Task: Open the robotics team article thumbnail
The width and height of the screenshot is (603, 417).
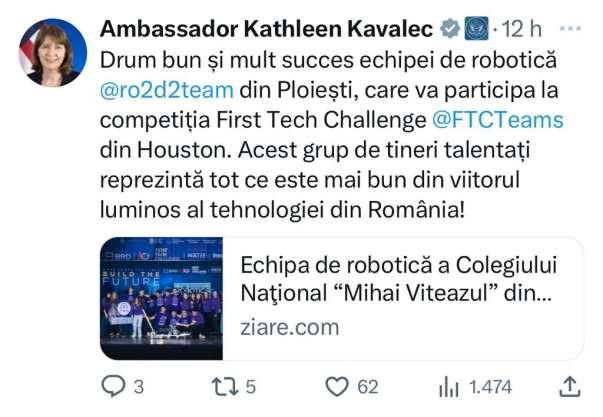Action: [x=162, y=299]
